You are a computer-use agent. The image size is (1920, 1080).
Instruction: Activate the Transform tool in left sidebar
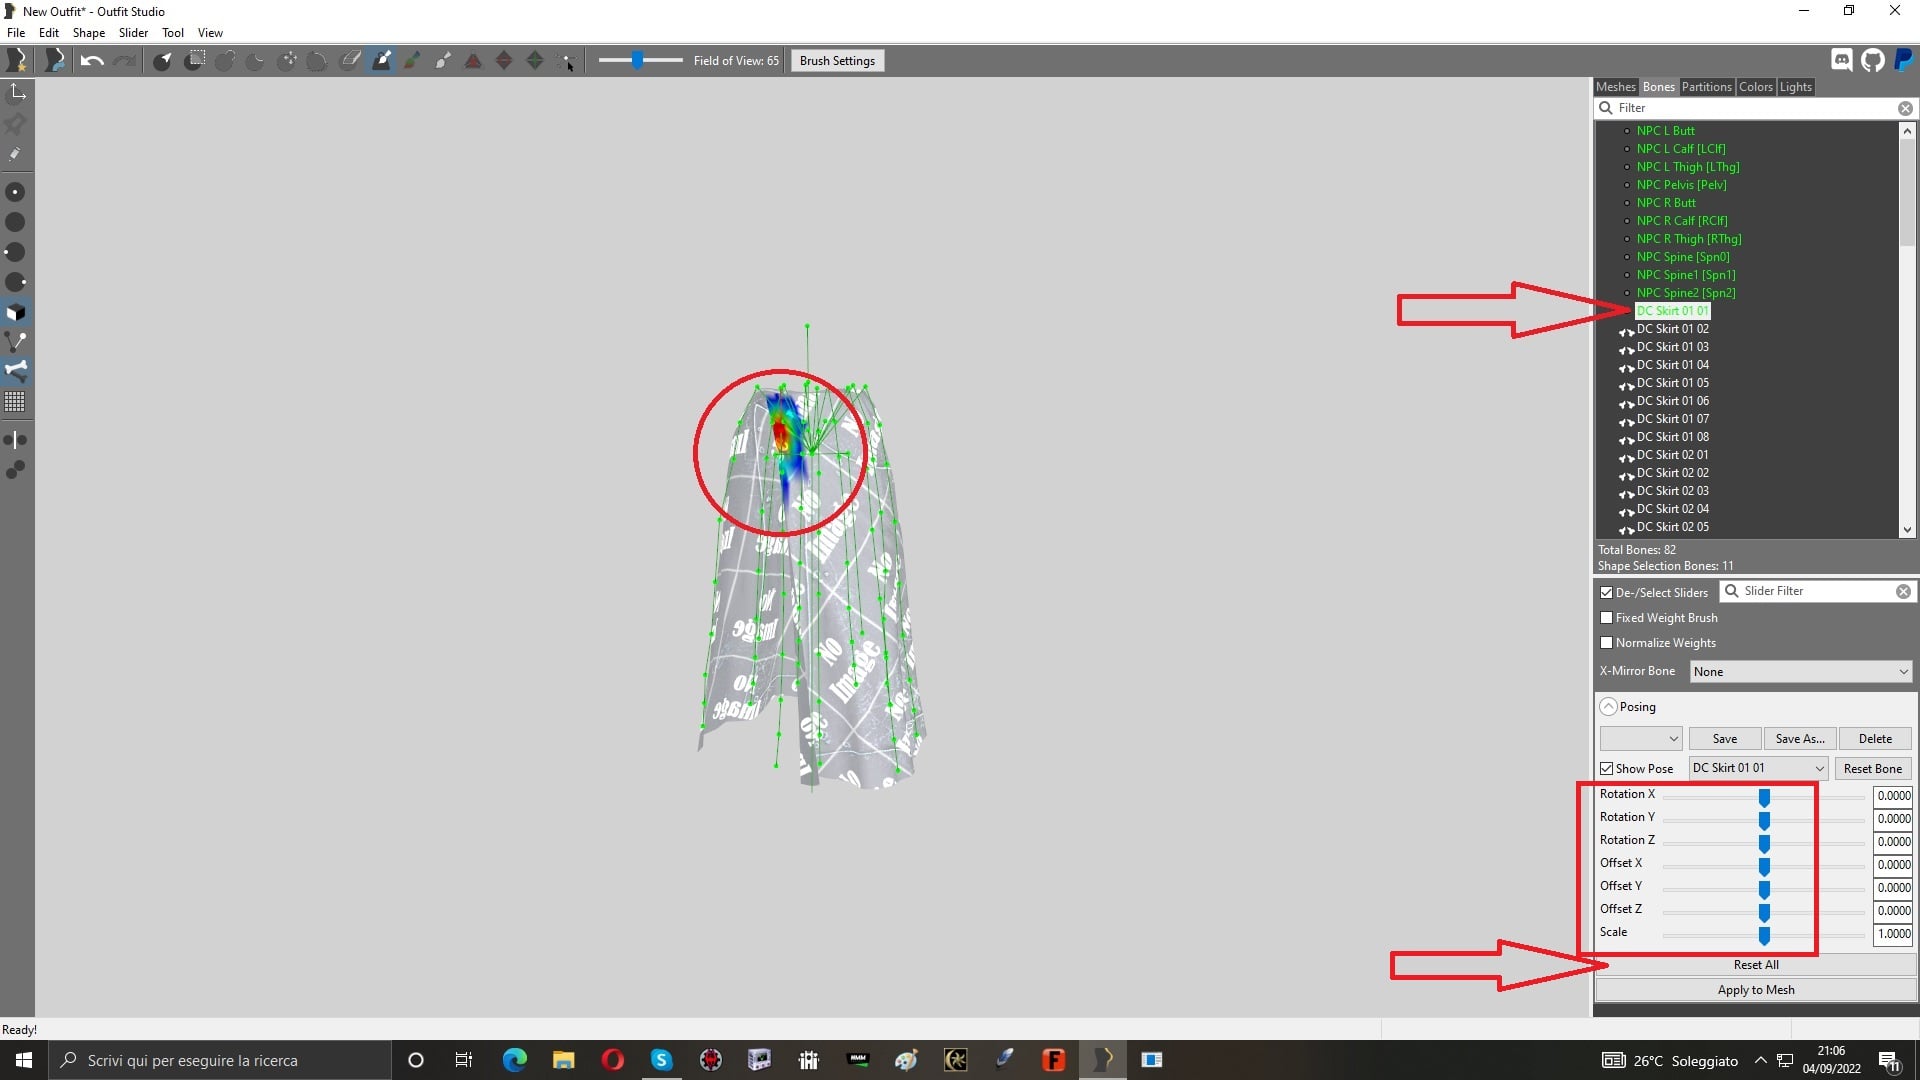click(x=17, y=93)
